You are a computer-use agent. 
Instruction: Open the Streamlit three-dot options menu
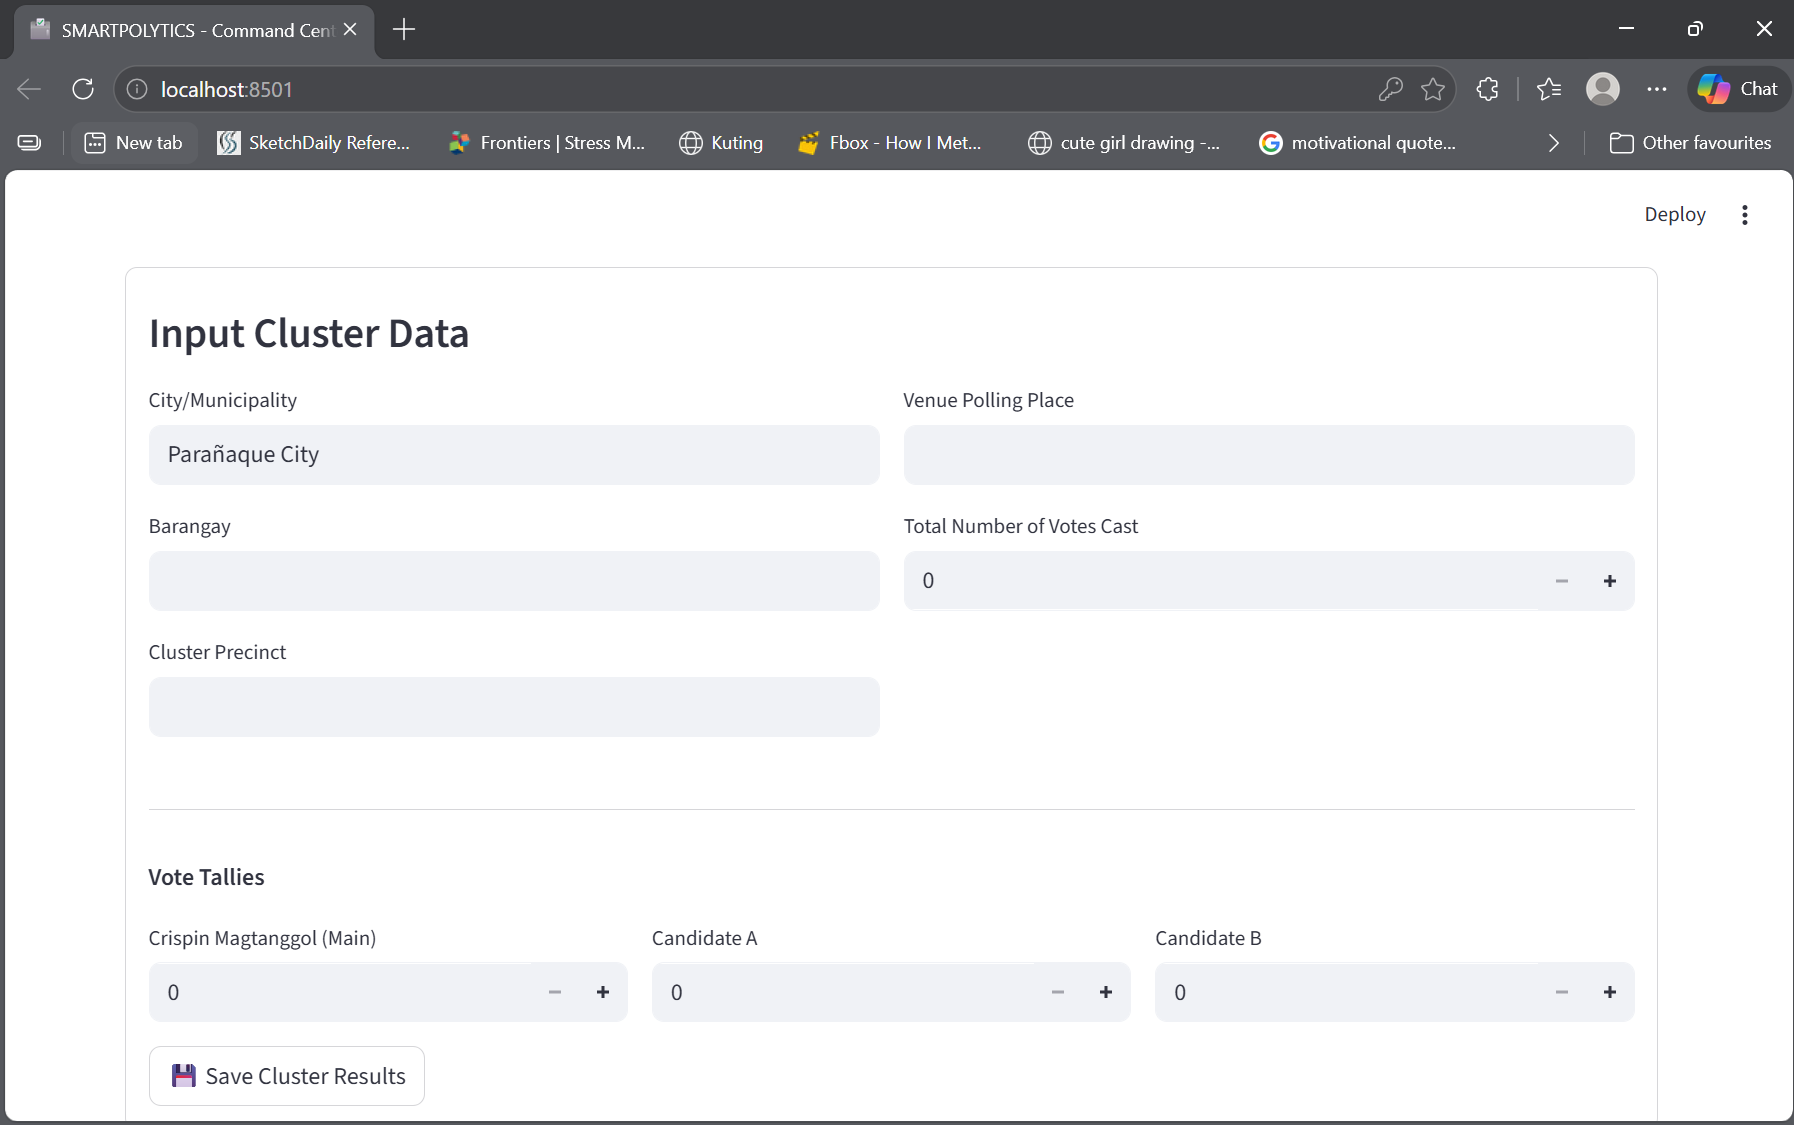[1745, 214]
